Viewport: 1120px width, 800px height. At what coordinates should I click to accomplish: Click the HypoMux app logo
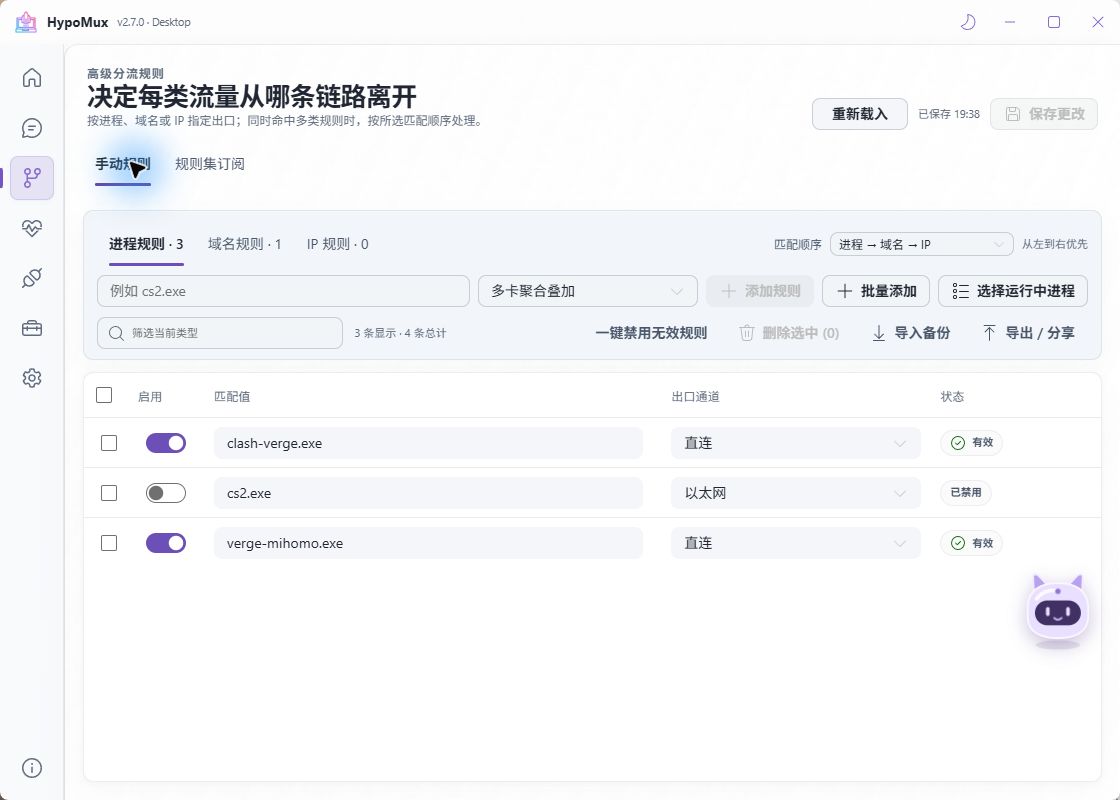[26, 22]
